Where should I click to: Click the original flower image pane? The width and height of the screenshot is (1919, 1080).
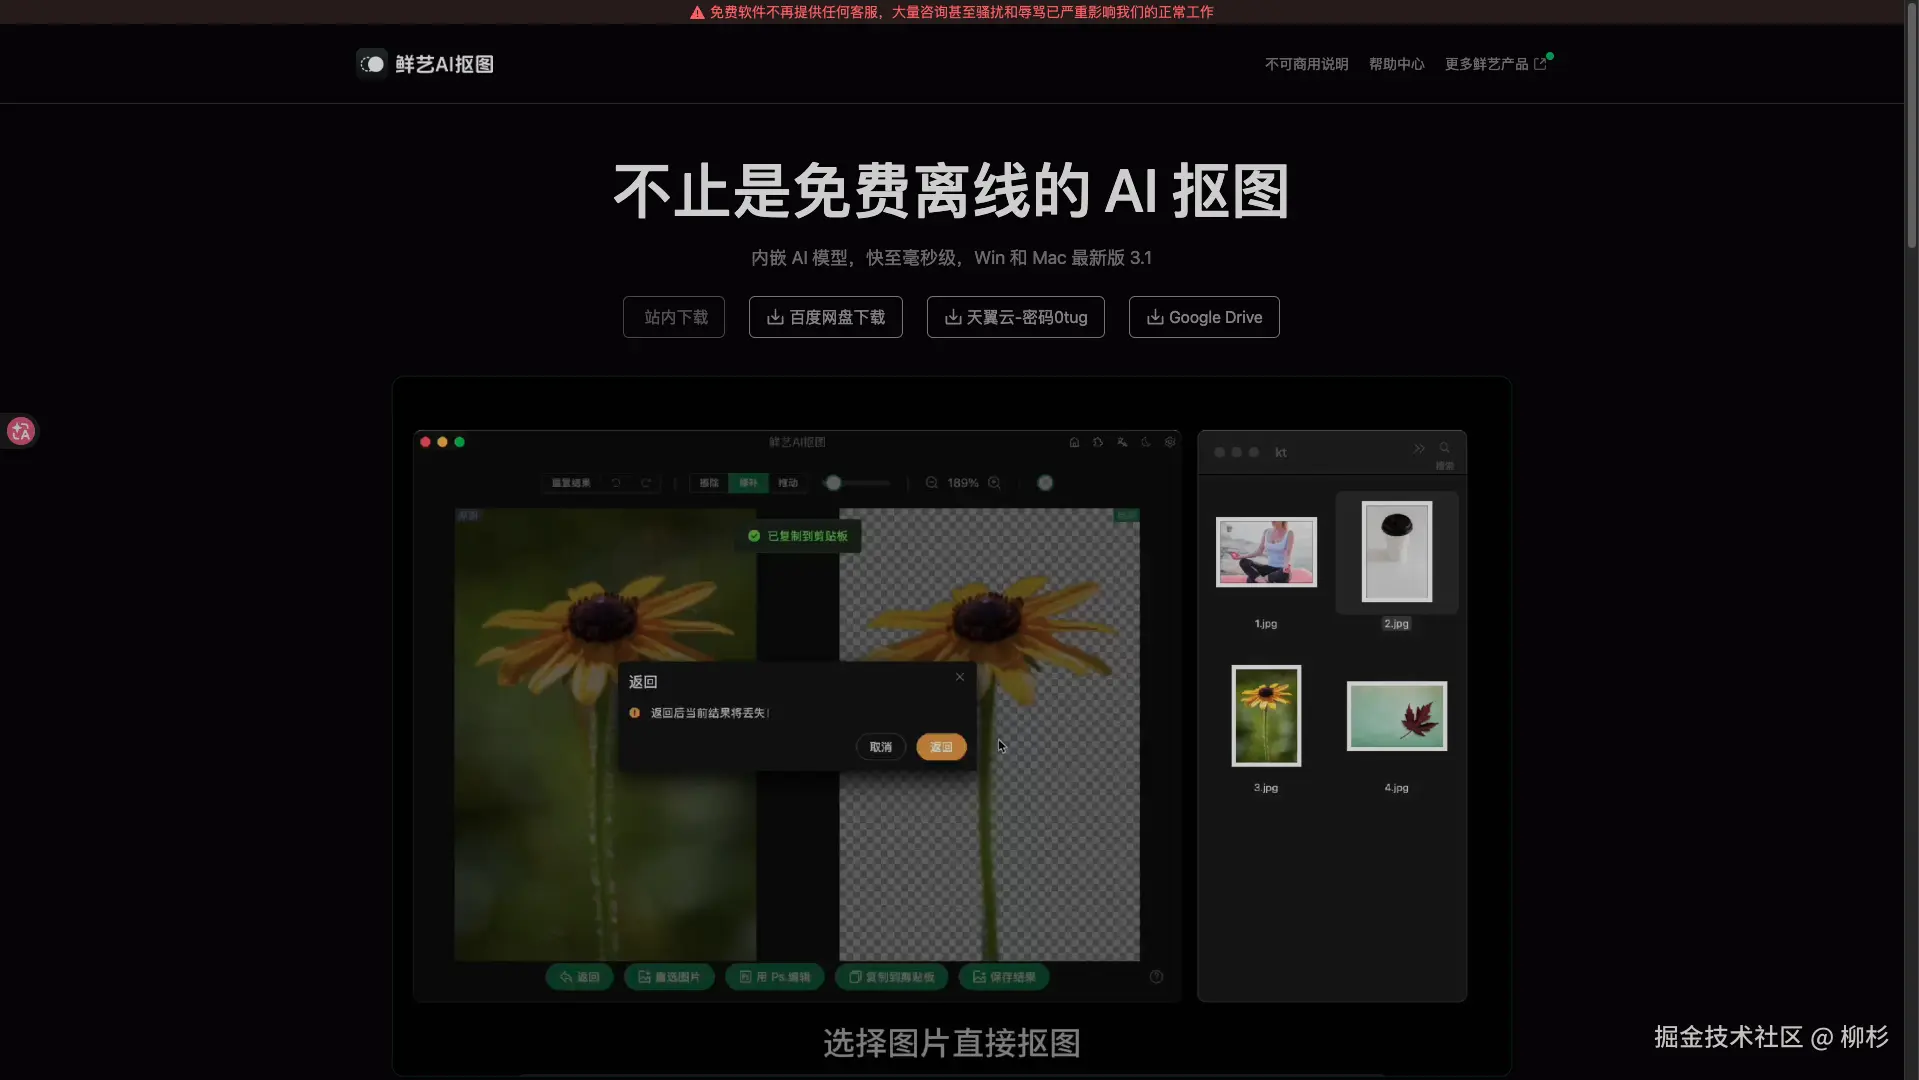[605, 734]
